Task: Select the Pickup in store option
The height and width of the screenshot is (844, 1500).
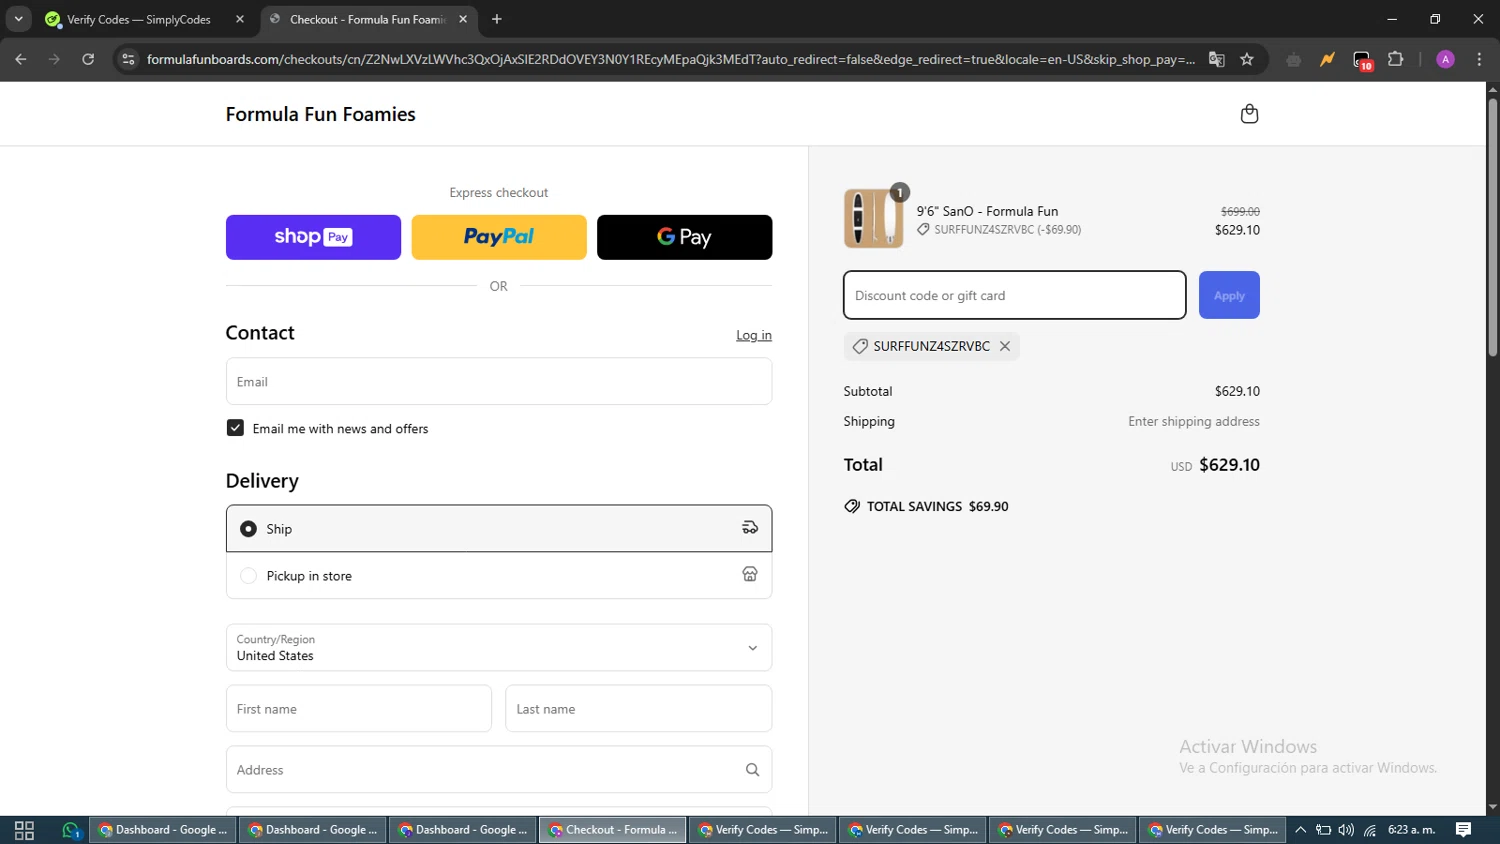Action: (x=499, y=575)
